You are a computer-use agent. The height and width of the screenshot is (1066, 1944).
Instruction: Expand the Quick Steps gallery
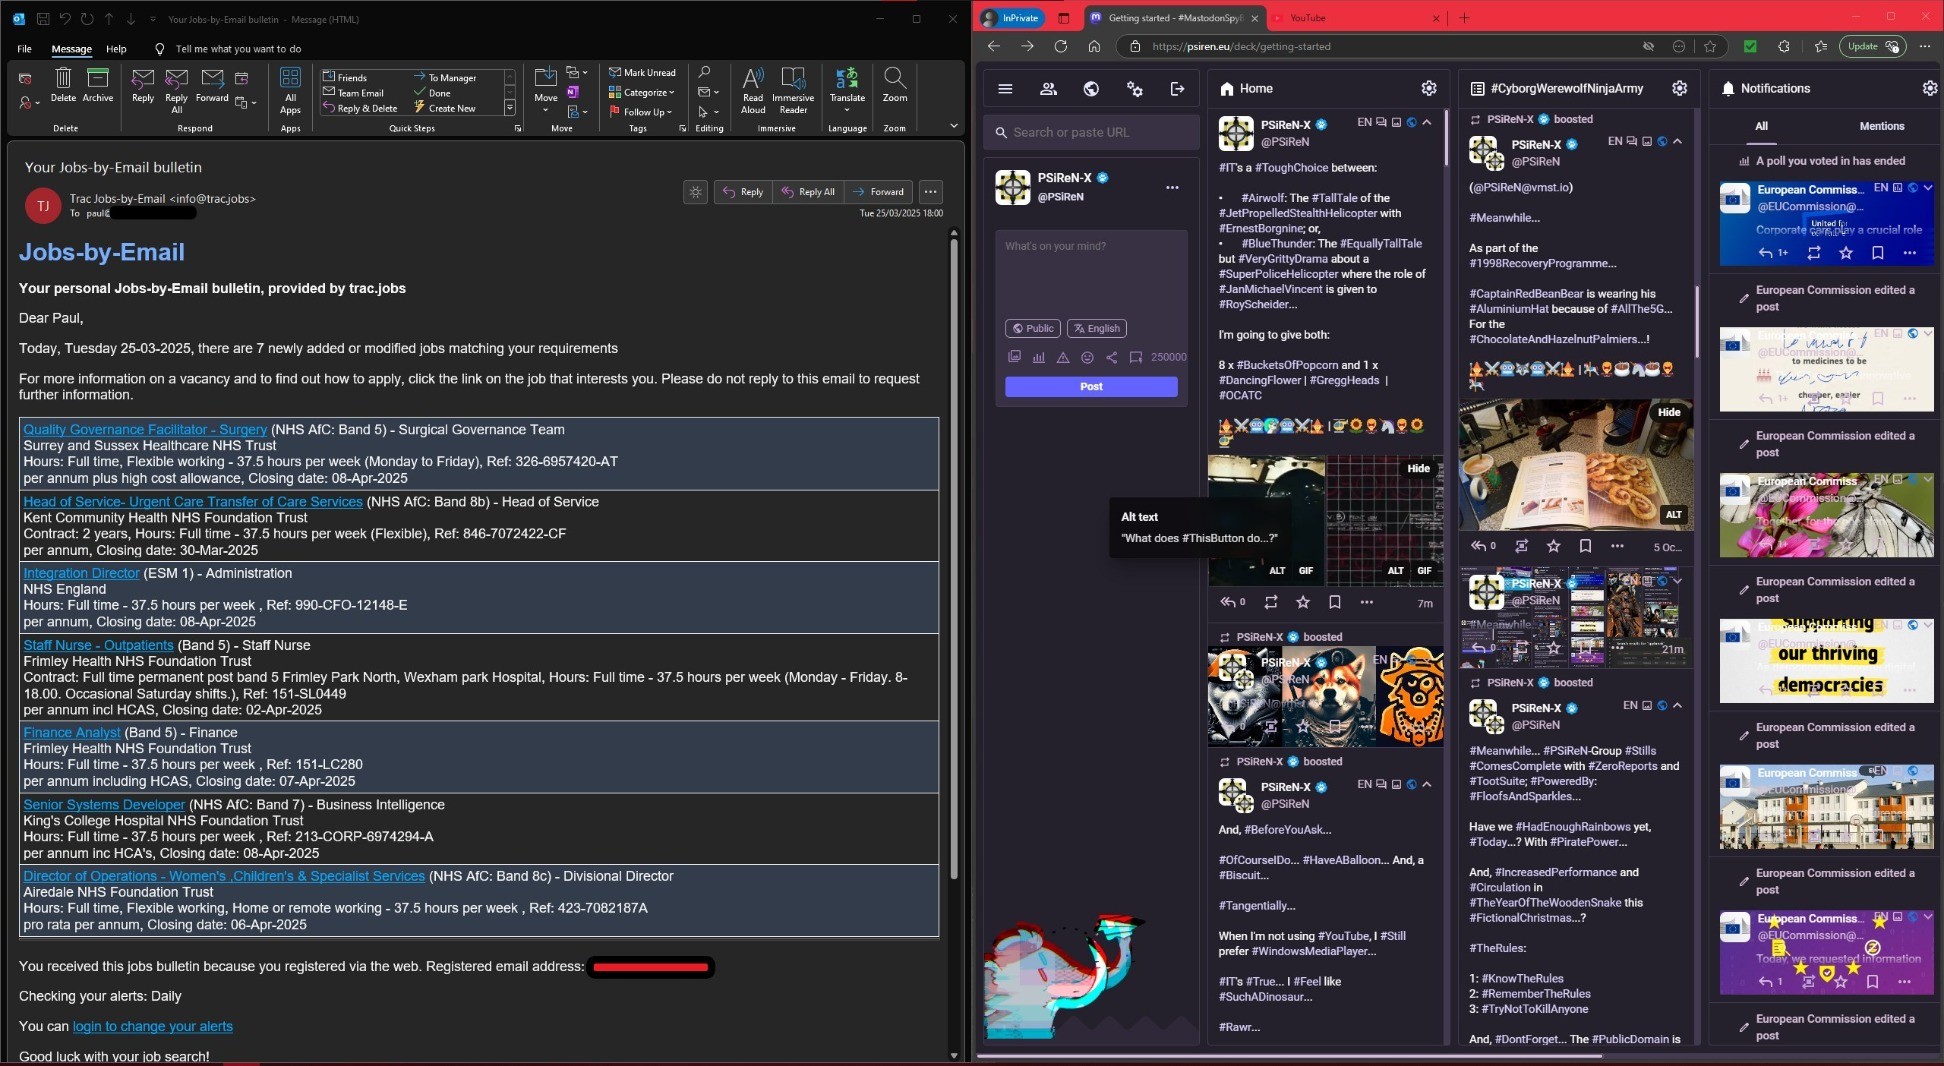[509, 108]
